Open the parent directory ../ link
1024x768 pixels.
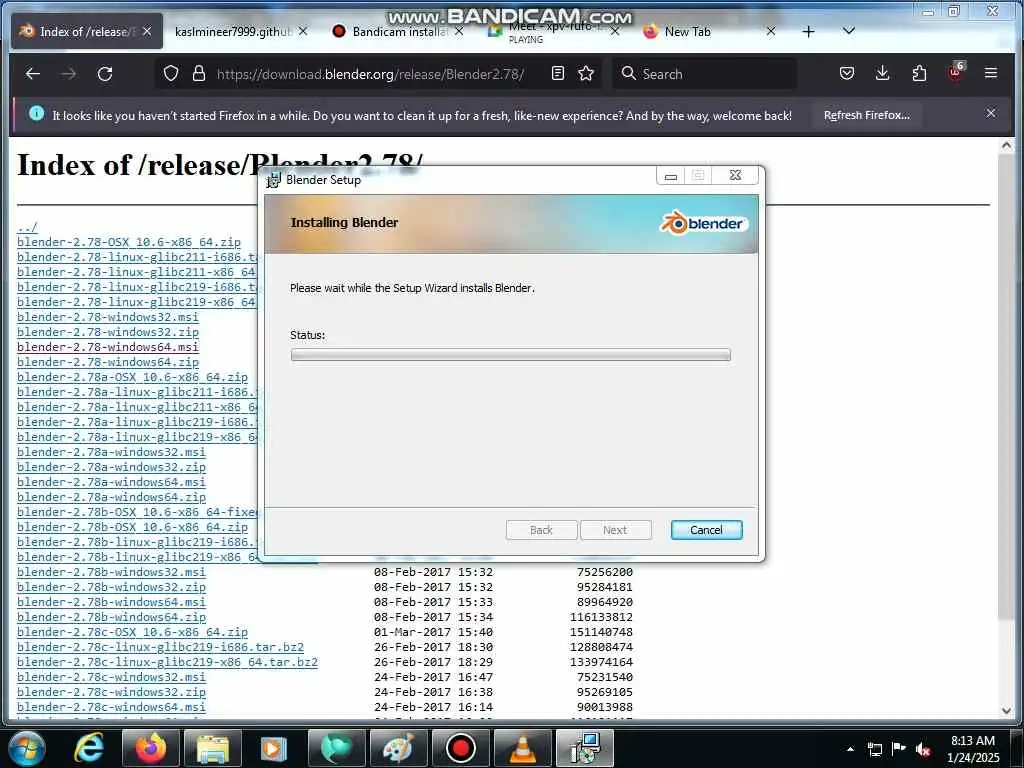coord(27,227)
